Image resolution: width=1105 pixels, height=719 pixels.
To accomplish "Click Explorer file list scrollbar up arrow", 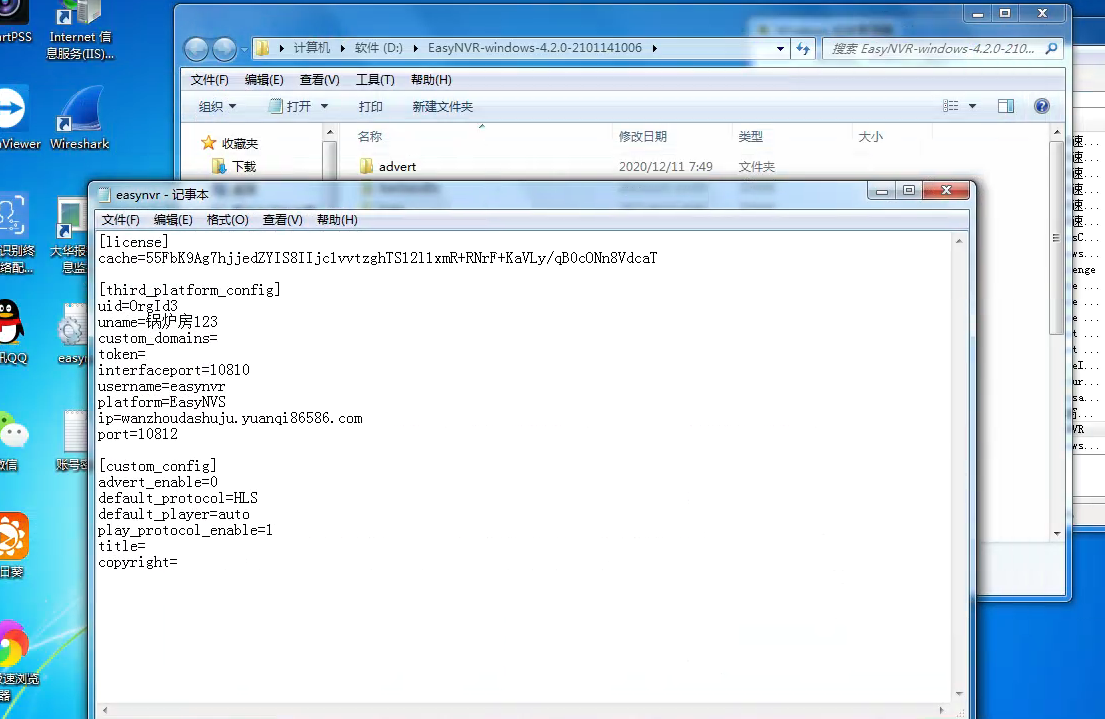I will pyautogui.click(x=1056, y=133).
